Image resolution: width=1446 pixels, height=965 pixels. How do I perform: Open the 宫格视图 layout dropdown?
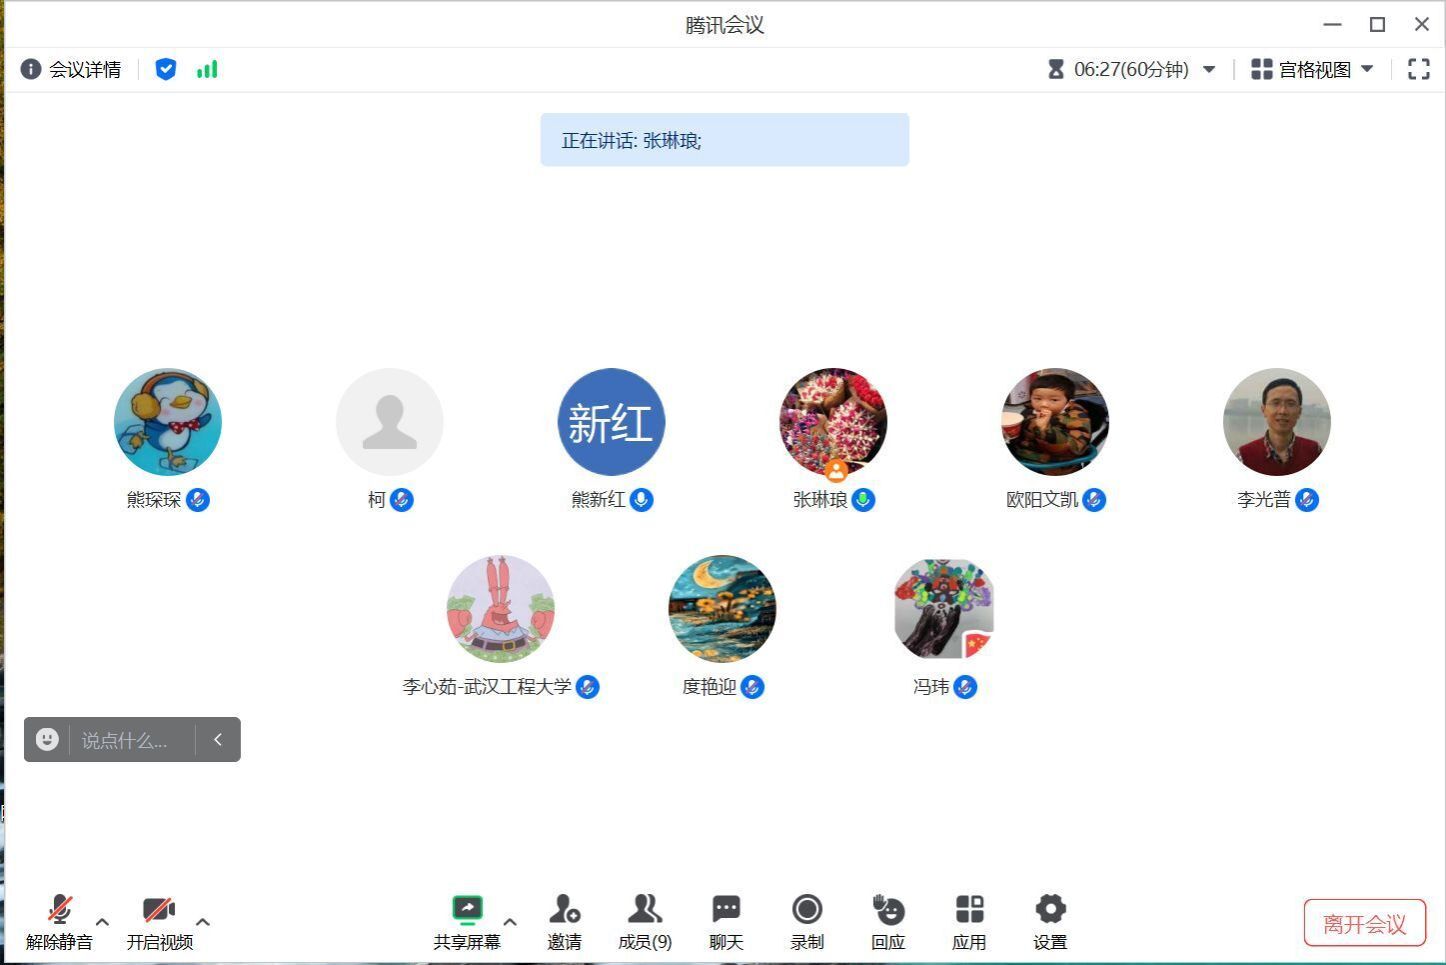point(1313,69)
